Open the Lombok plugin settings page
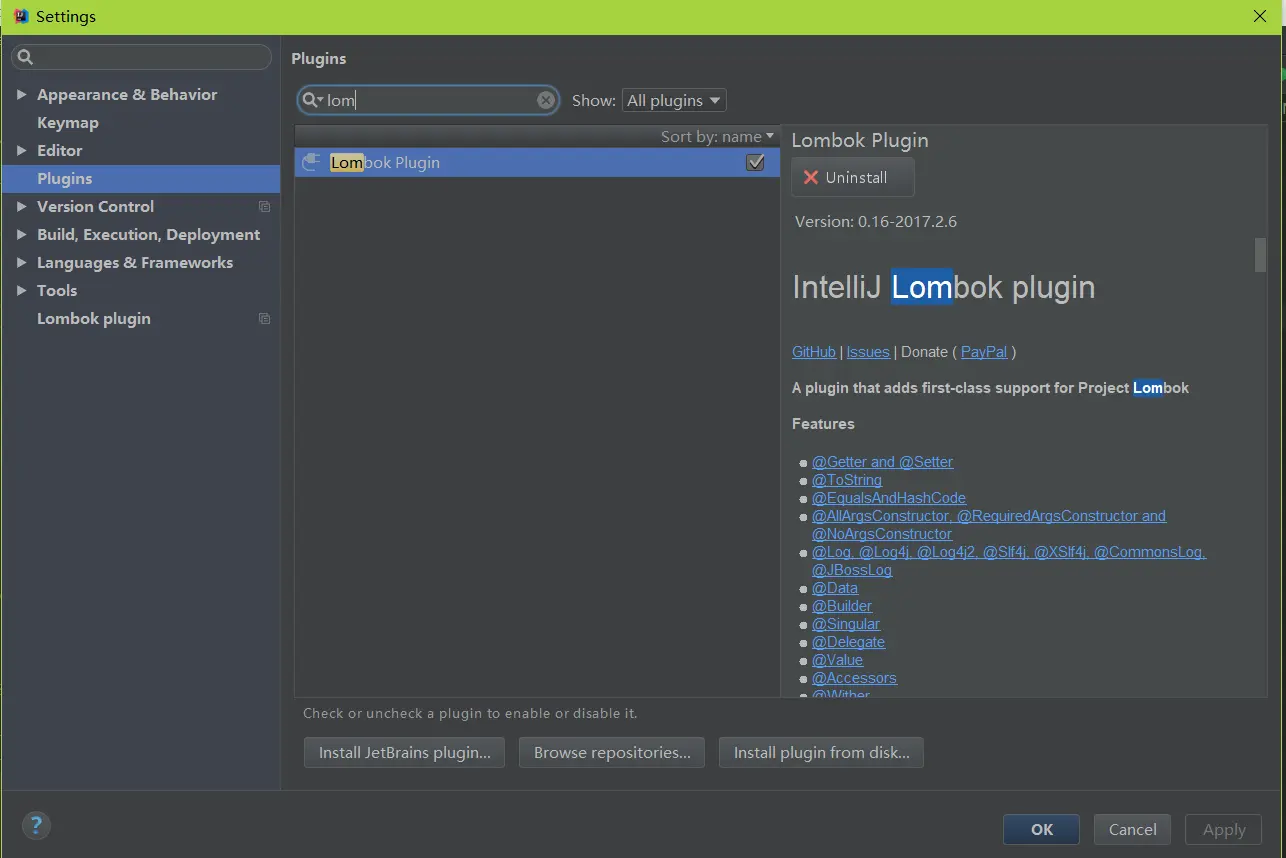1286x858 pixels. [94, 318]
